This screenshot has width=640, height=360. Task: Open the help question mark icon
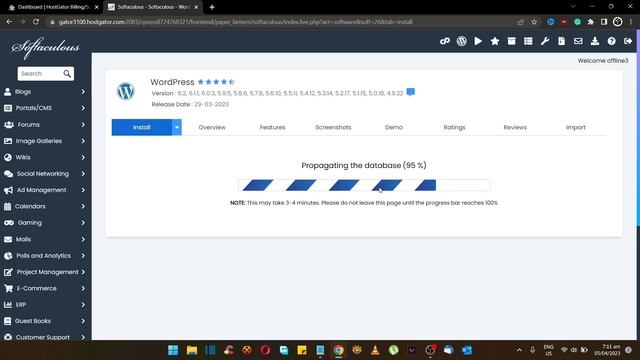pyautogui.click(x=611, y=41)
